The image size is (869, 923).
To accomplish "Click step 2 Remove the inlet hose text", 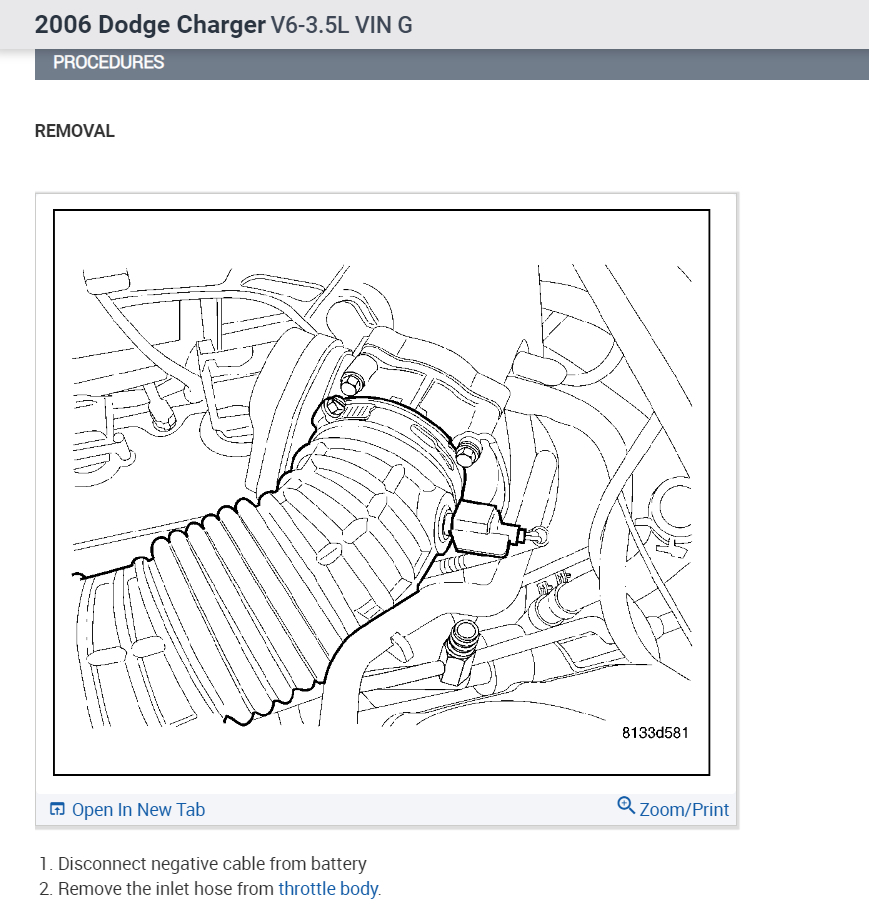I will 210,888.
